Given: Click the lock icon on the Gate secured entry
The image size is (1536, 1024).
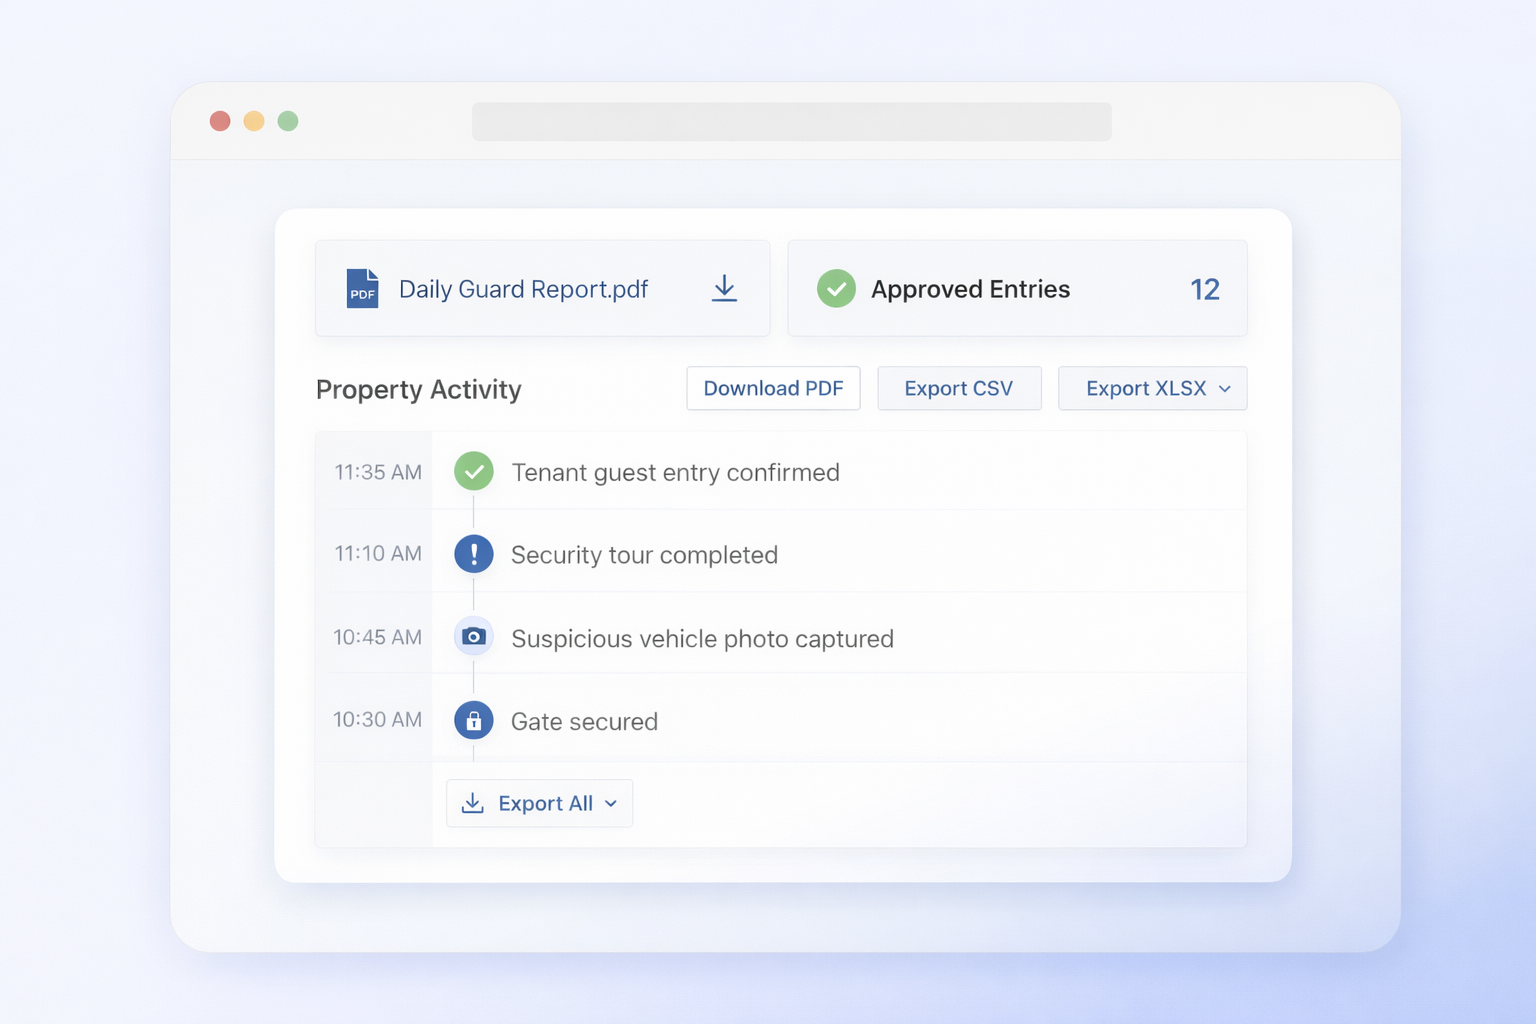Looking at the screenshot, I should [473, 720].
